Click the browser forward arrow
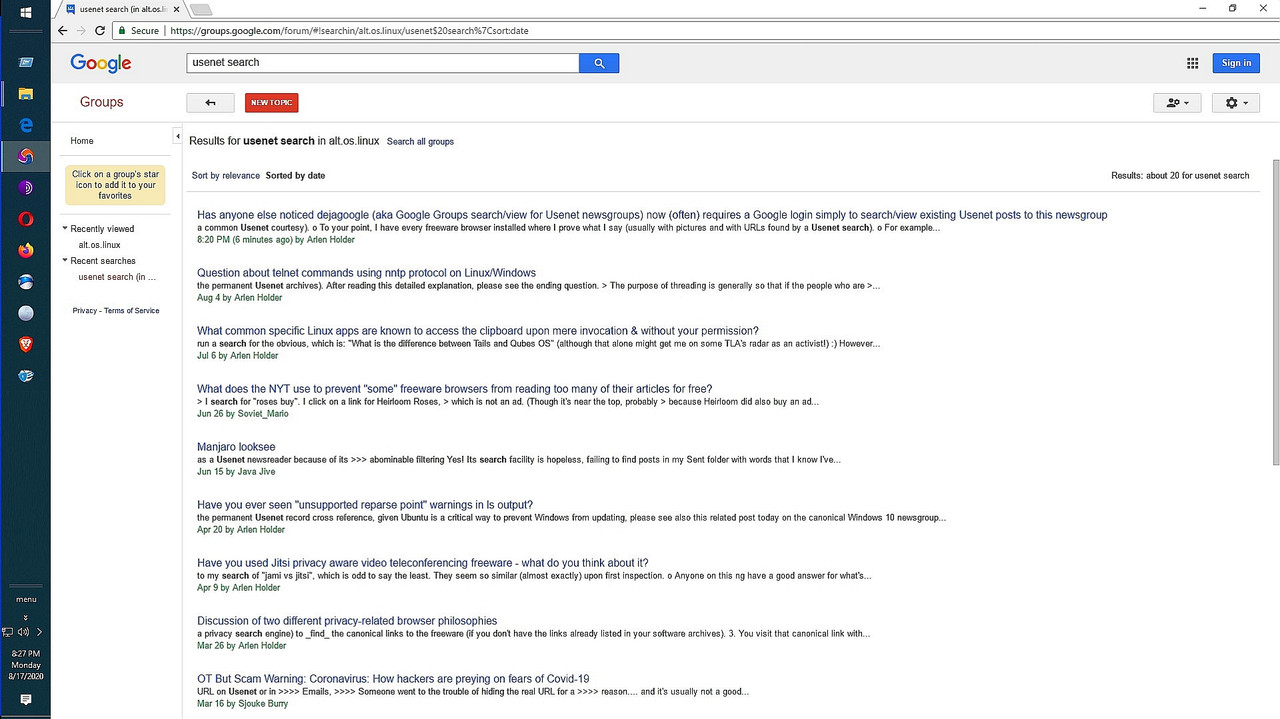The image size is (1280, 719). (x=81, y=30)
